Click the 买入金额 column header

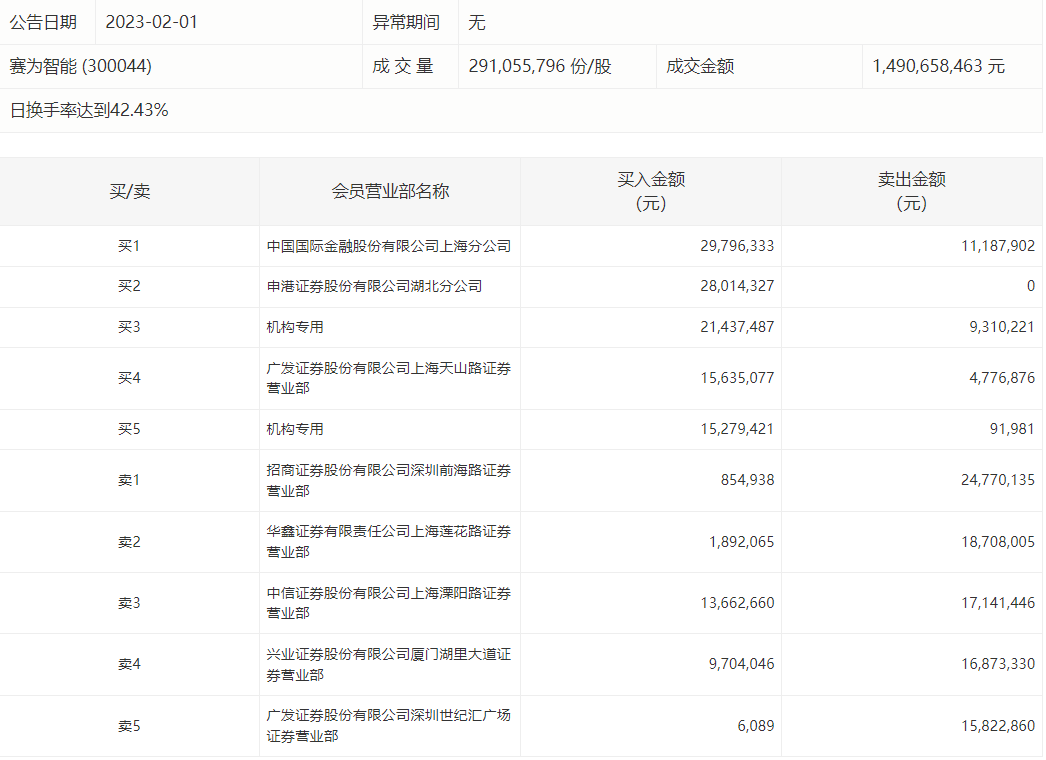pos(651,191)
